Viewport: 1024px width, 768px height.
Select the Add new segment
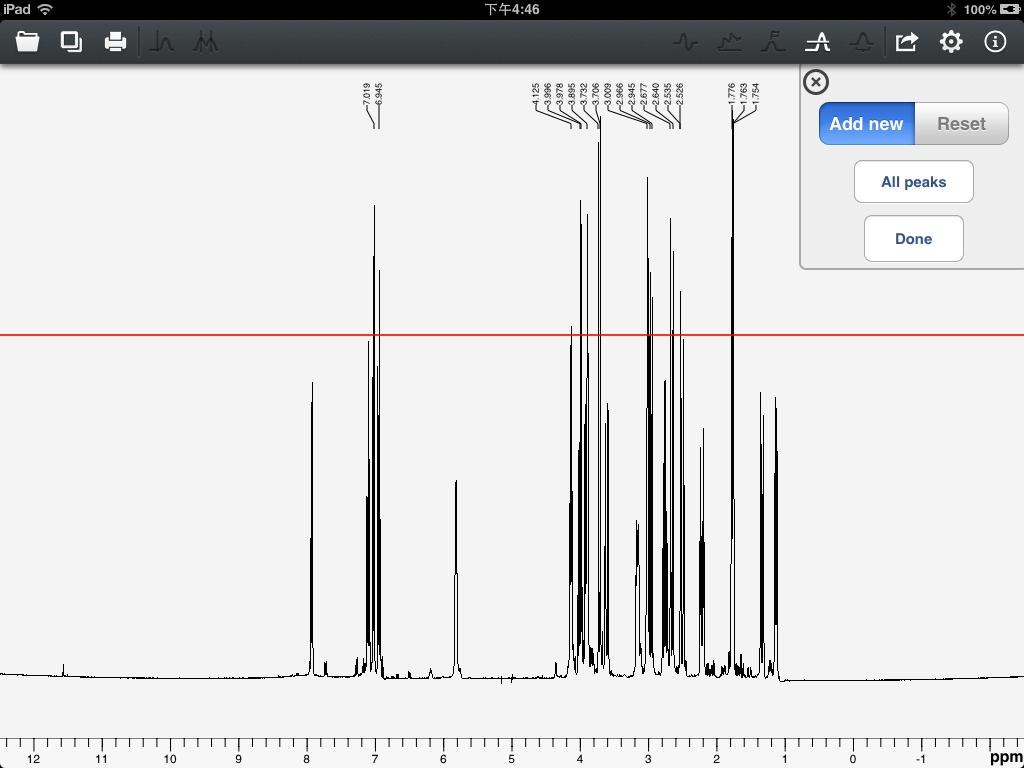coord(867,123)
